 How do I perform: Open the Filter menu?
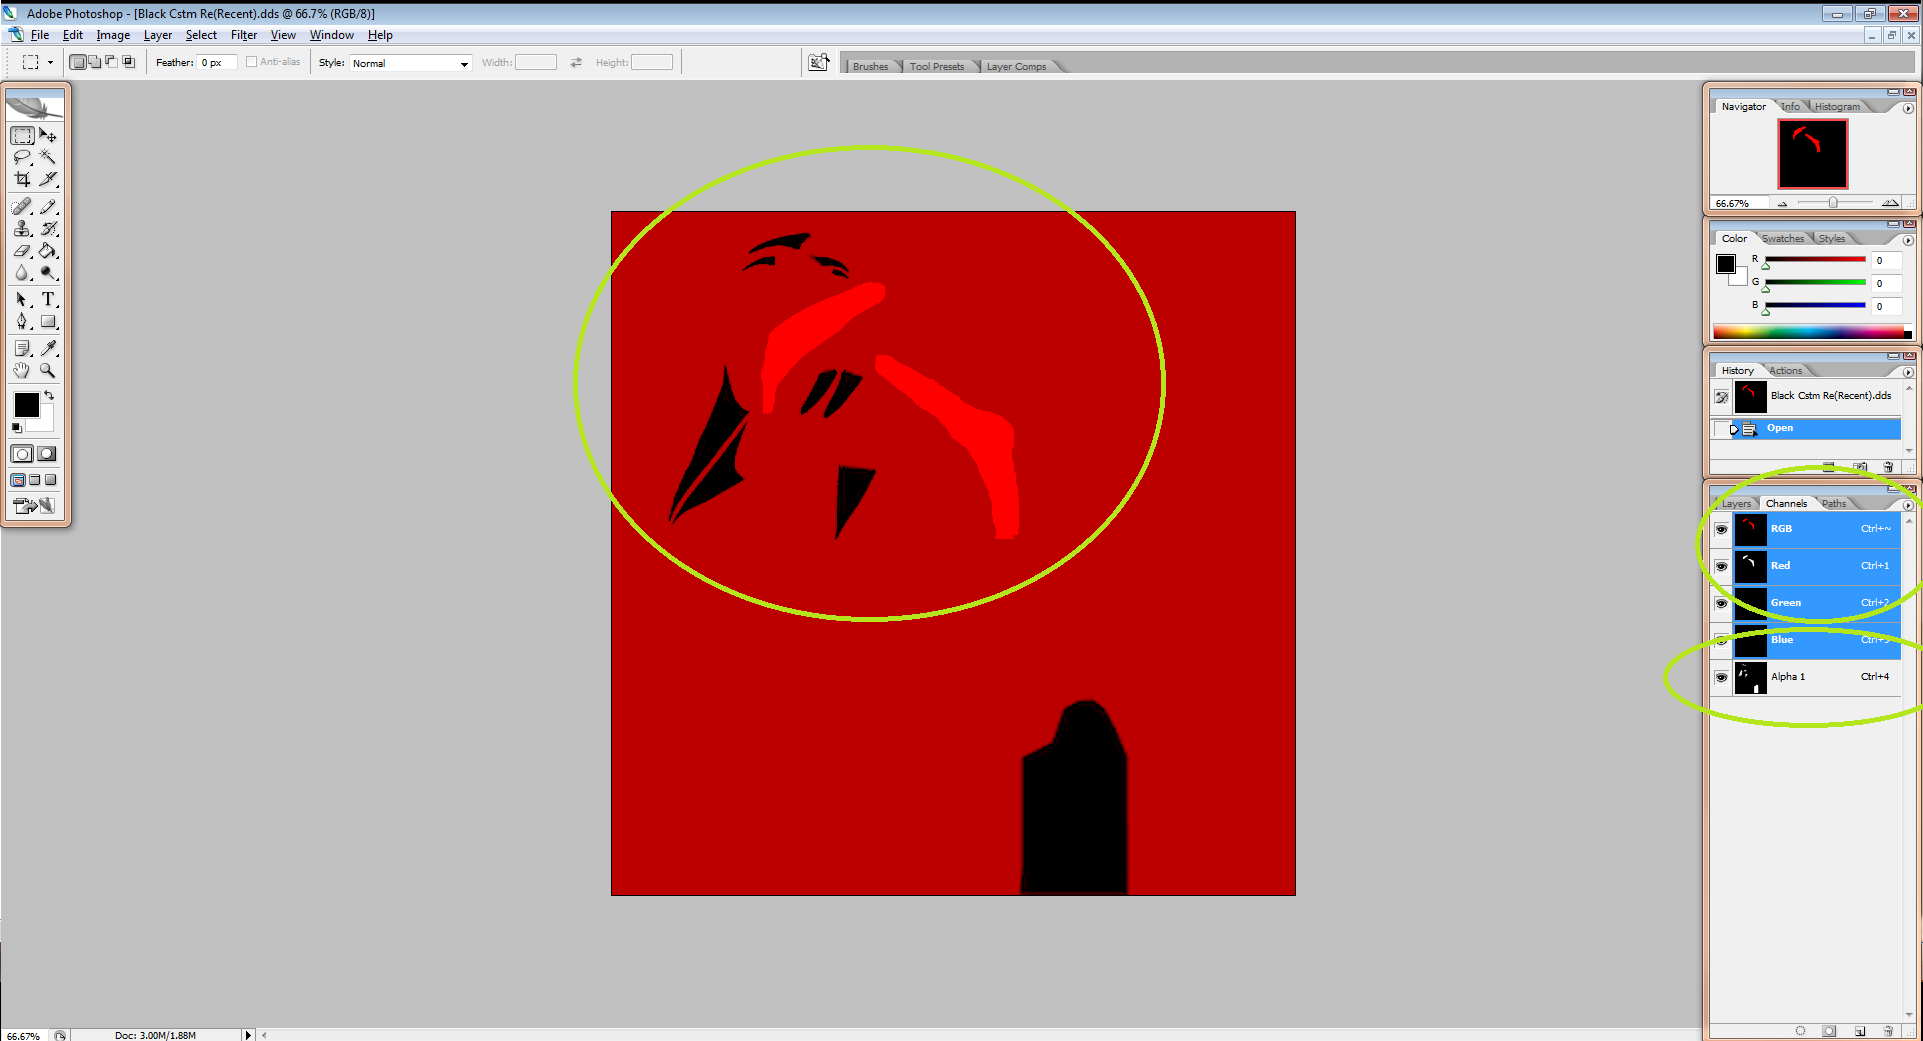(x=244, y=35)
